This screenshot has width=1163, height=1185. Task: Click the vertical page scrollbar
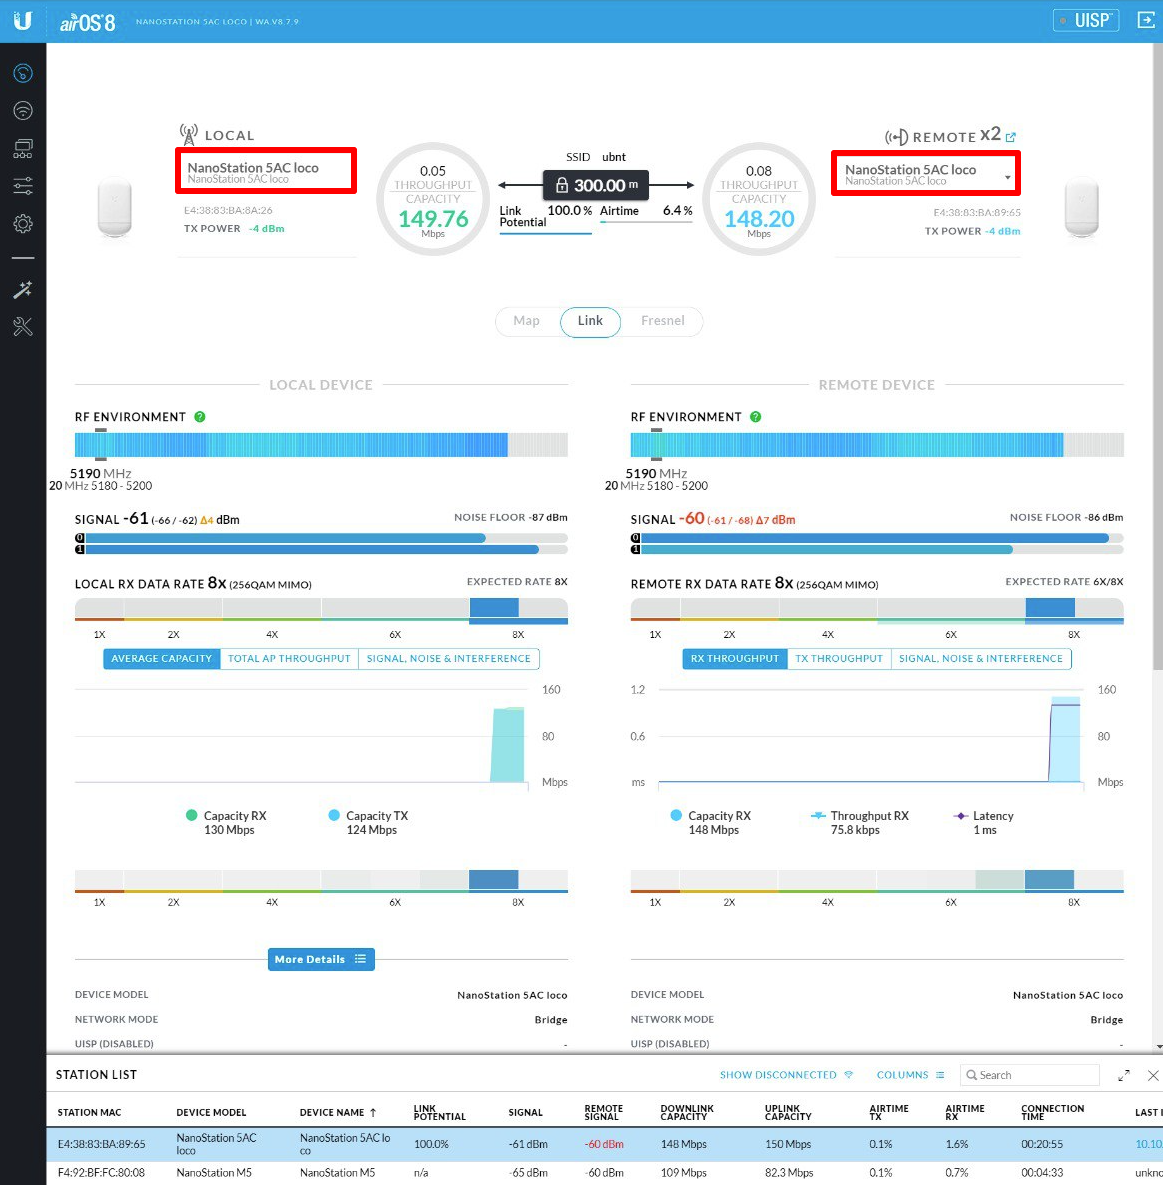pos(1158,355)
